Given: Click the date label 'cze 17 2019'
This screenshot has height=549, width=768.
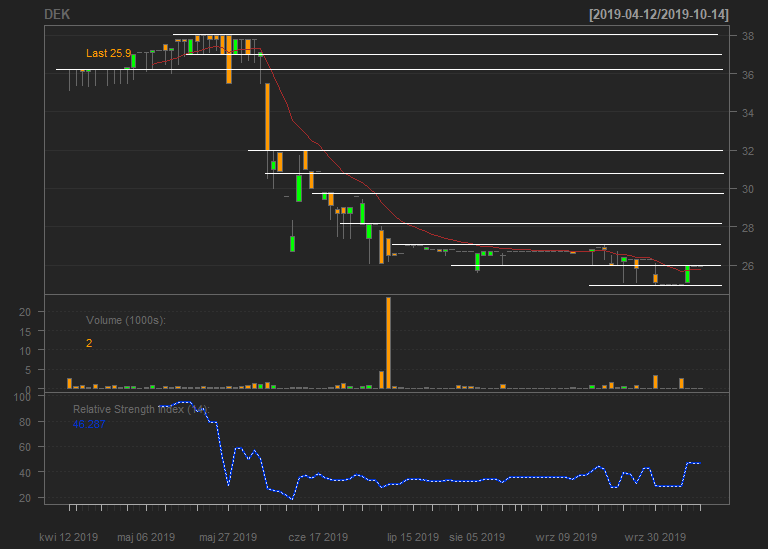Looking at the screenshot, I should click(x=318, y=537).
